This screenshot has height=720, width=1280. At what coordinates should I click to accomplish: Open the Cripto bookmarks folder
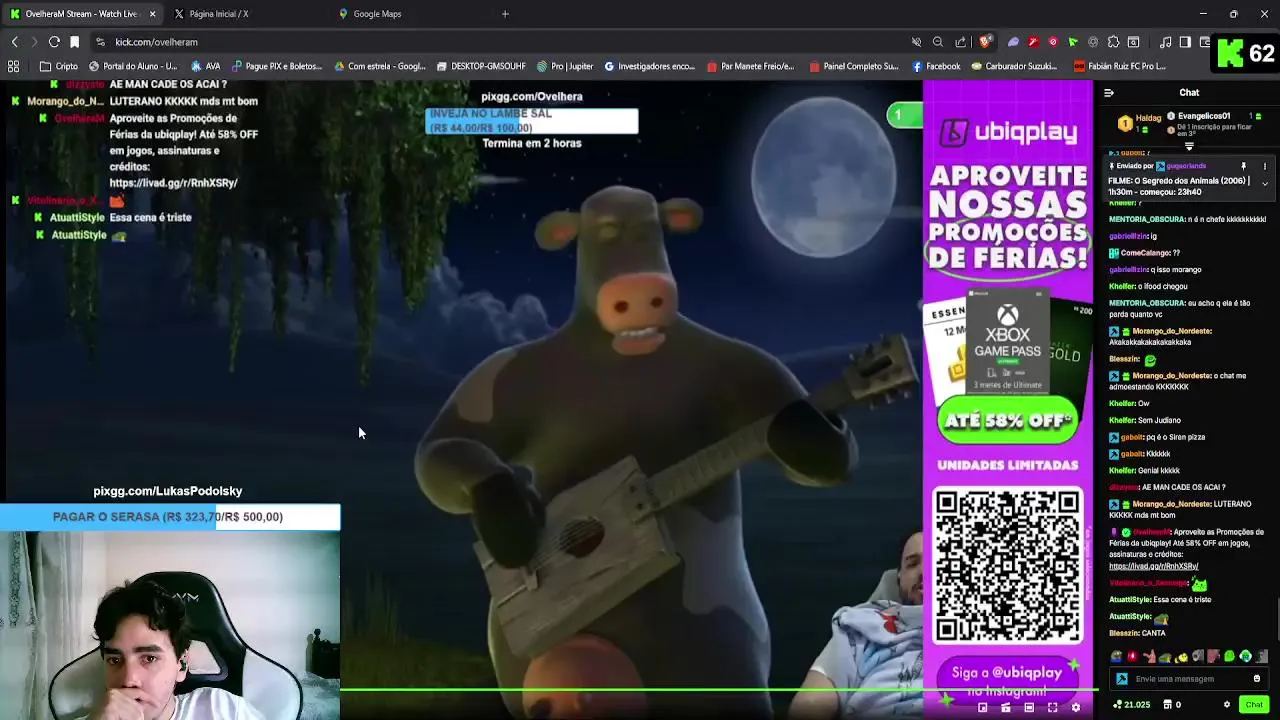[x=59, y=66]
